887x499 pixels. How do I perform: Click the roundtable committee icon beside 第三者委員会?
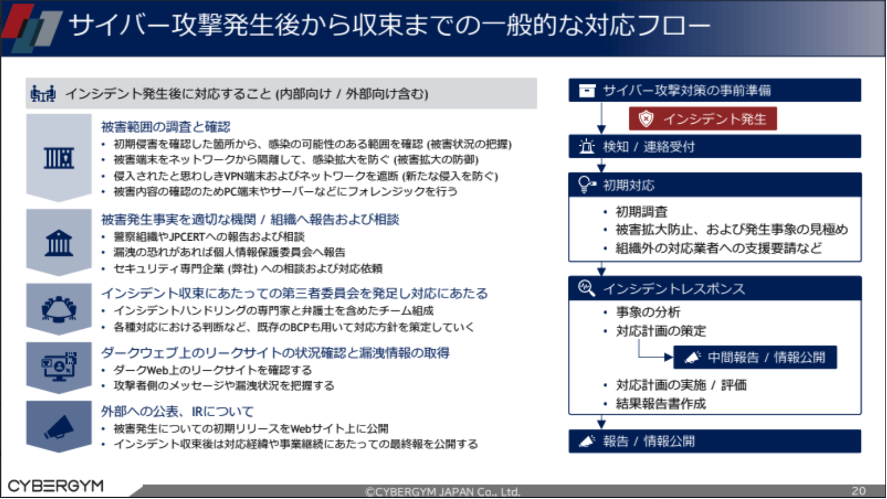click(x=59, y=309)
